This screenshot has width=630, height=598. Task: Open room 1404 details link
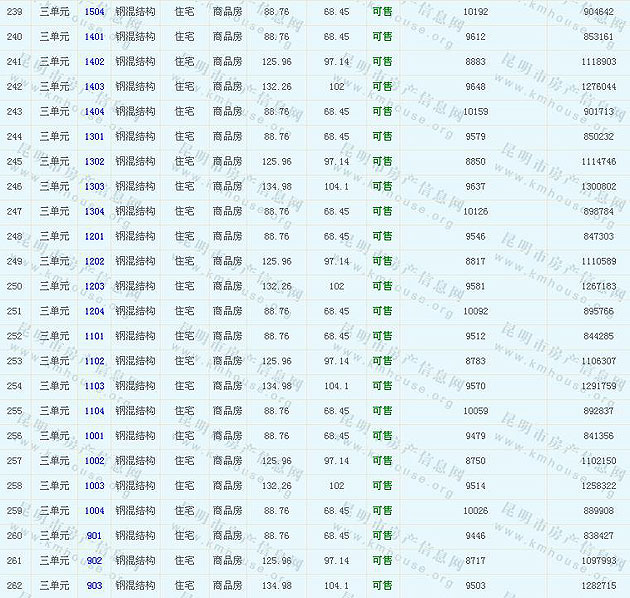click(x=94, y=112)
